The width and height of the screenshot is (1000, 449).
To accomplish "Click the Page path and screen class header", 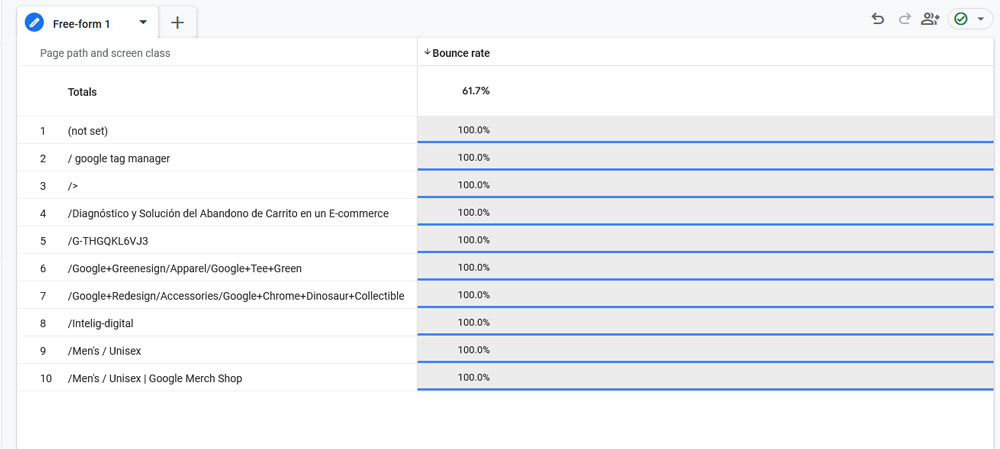I will click(105, 53).
